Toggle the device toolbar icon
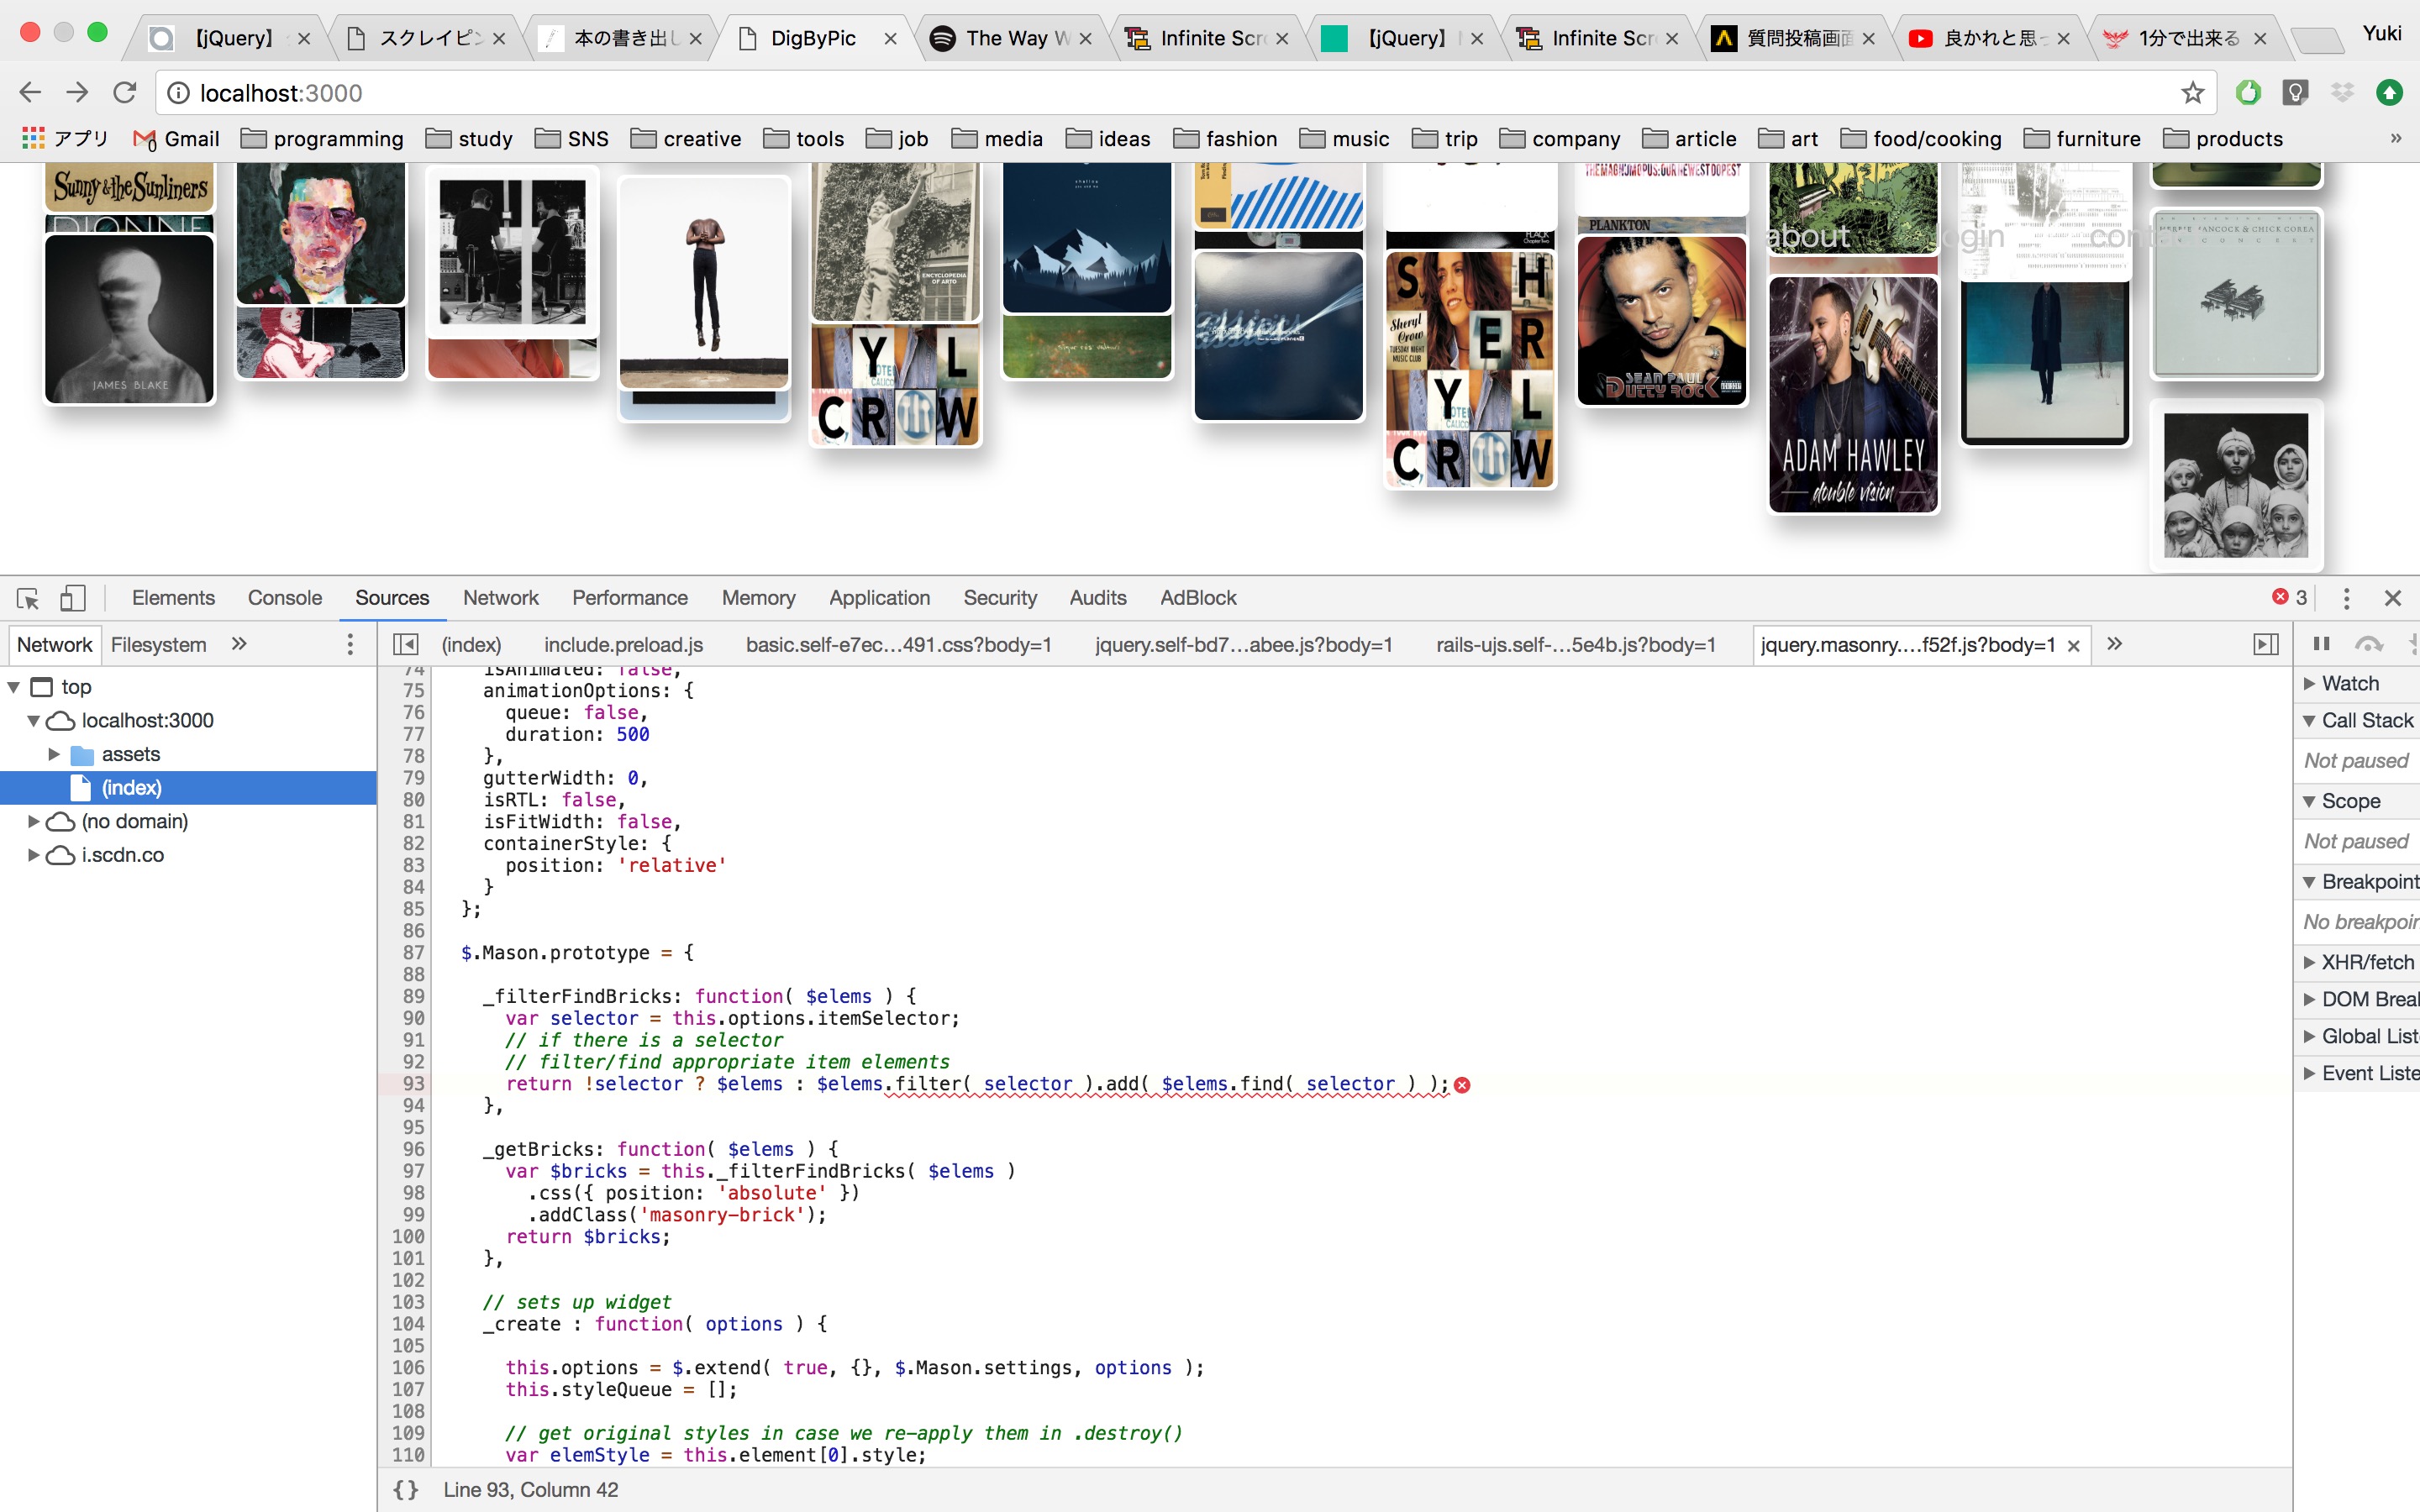Screen dimensions: 2420x1512 pyautogui.click(x=73, y=598)
